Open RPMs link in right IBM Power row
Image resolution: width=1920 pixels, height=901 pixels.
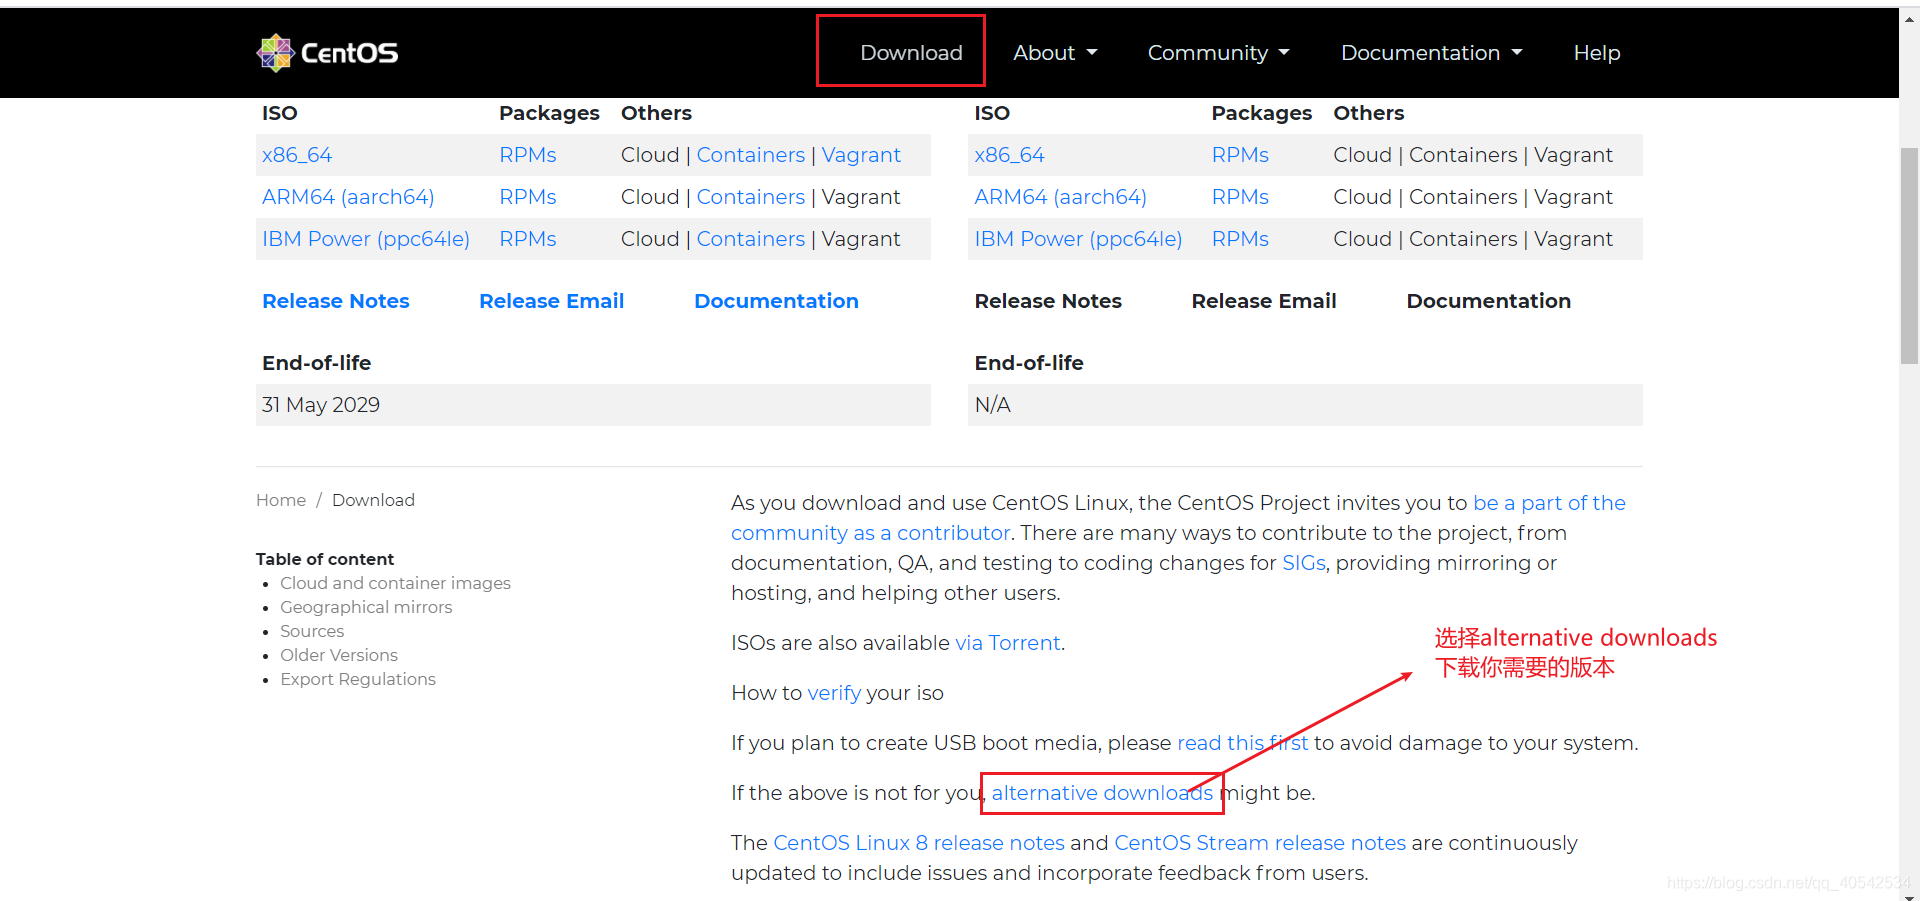point(1240,239)
